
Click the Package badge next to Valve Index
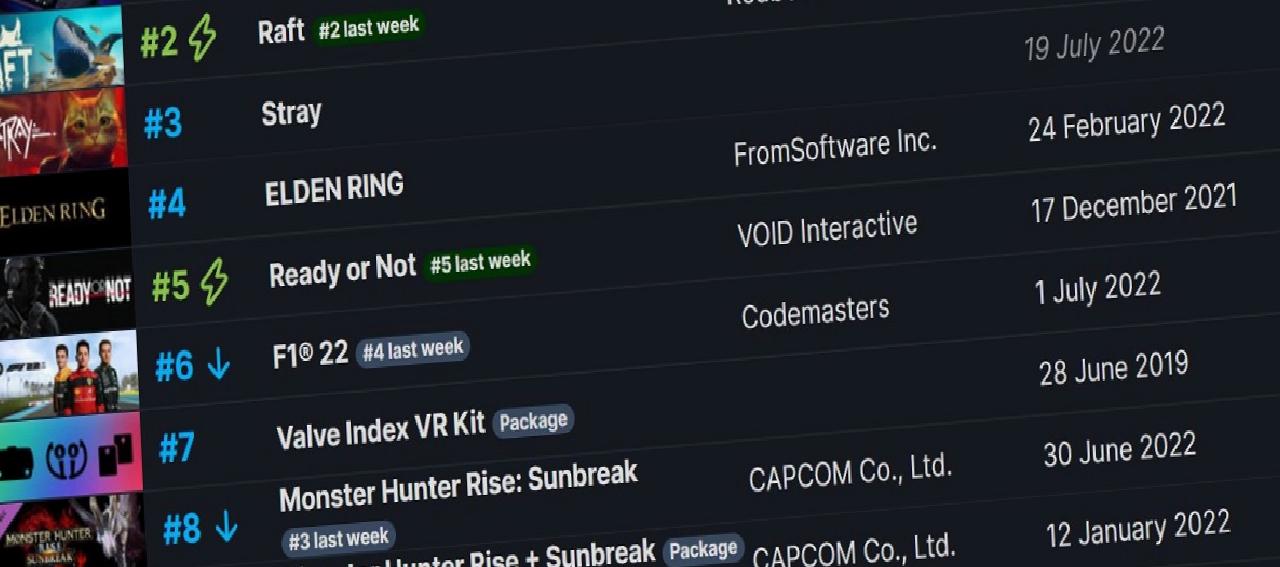click(534, 421)
